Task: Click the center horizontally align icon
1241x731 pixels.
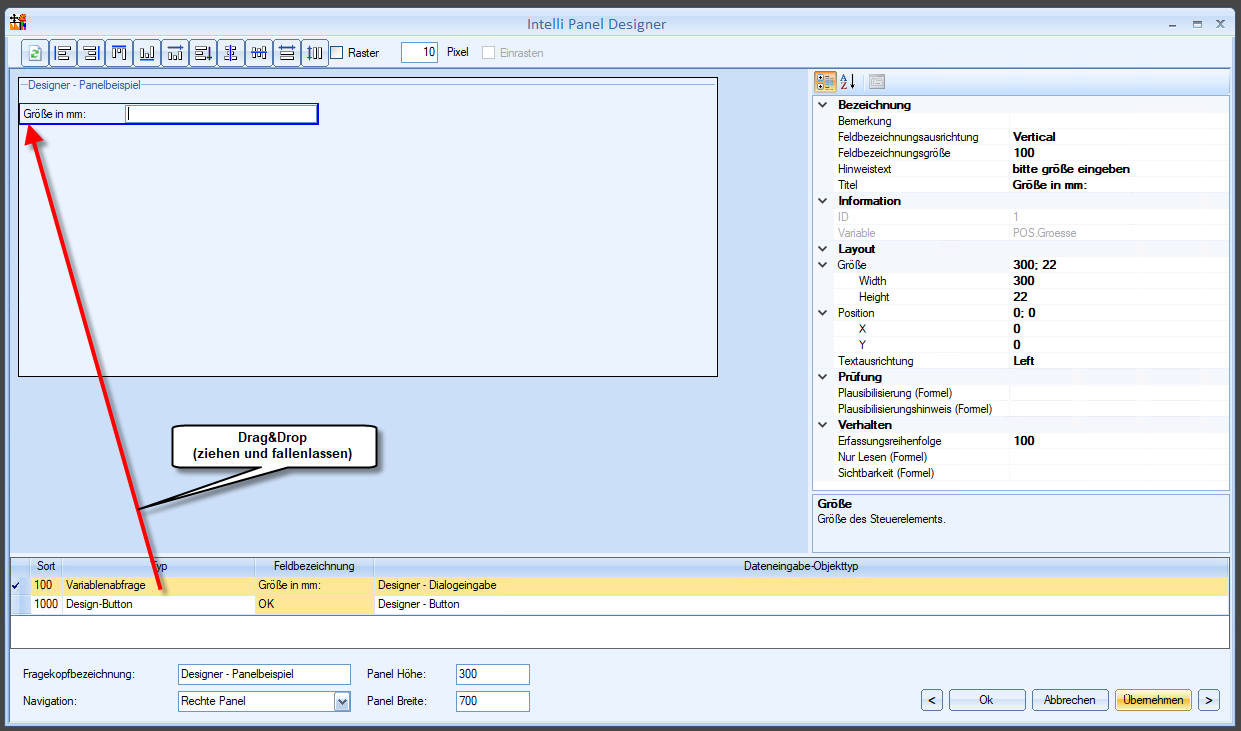Action: pos(259,53)
